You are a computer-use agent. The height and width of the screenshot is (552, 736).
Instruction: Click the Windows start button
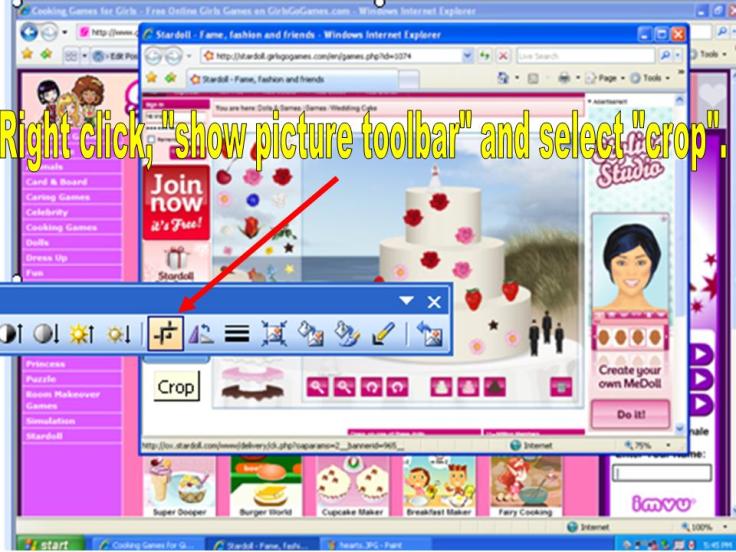[x=50, y=544]
